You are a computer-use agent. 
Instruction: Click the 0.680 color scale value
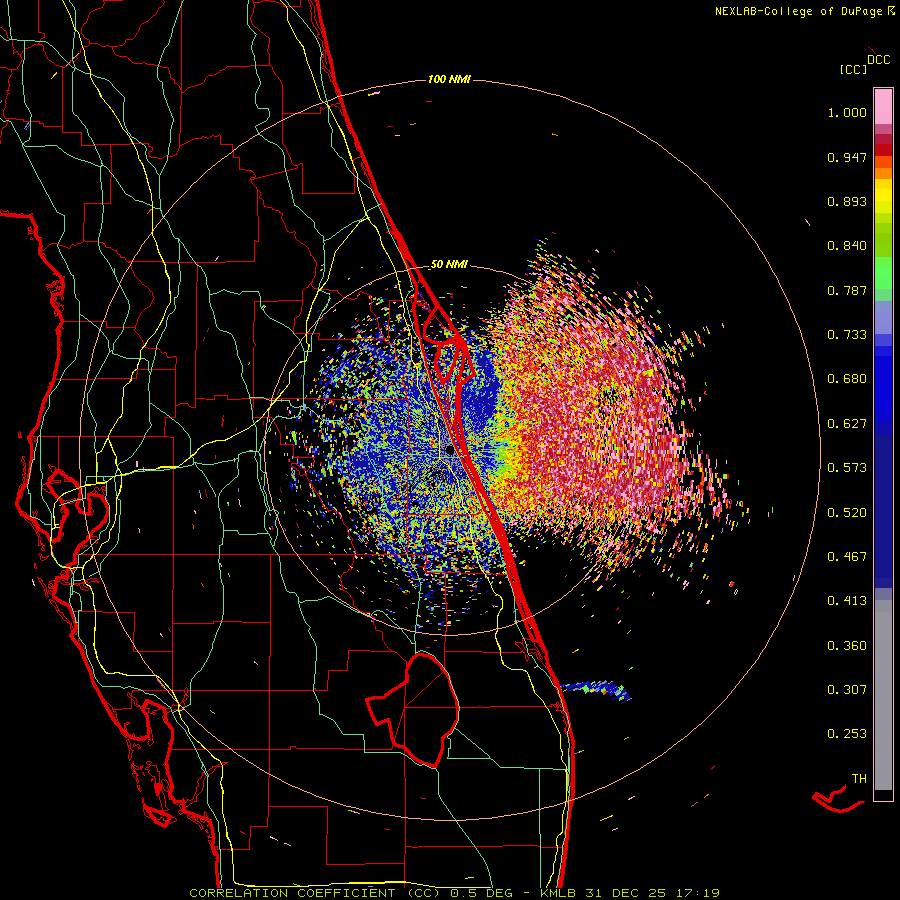click(x=847, y=379)
